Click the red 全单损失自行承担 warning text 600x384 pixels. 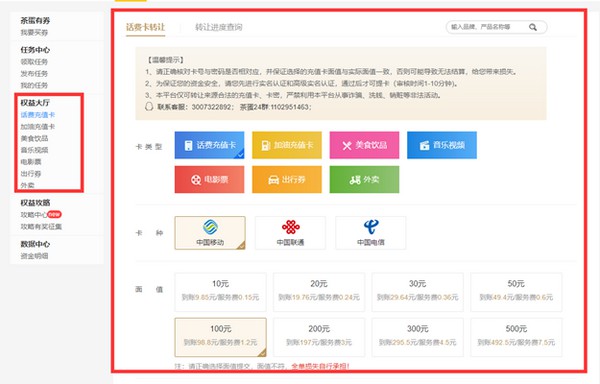(320, 366)
